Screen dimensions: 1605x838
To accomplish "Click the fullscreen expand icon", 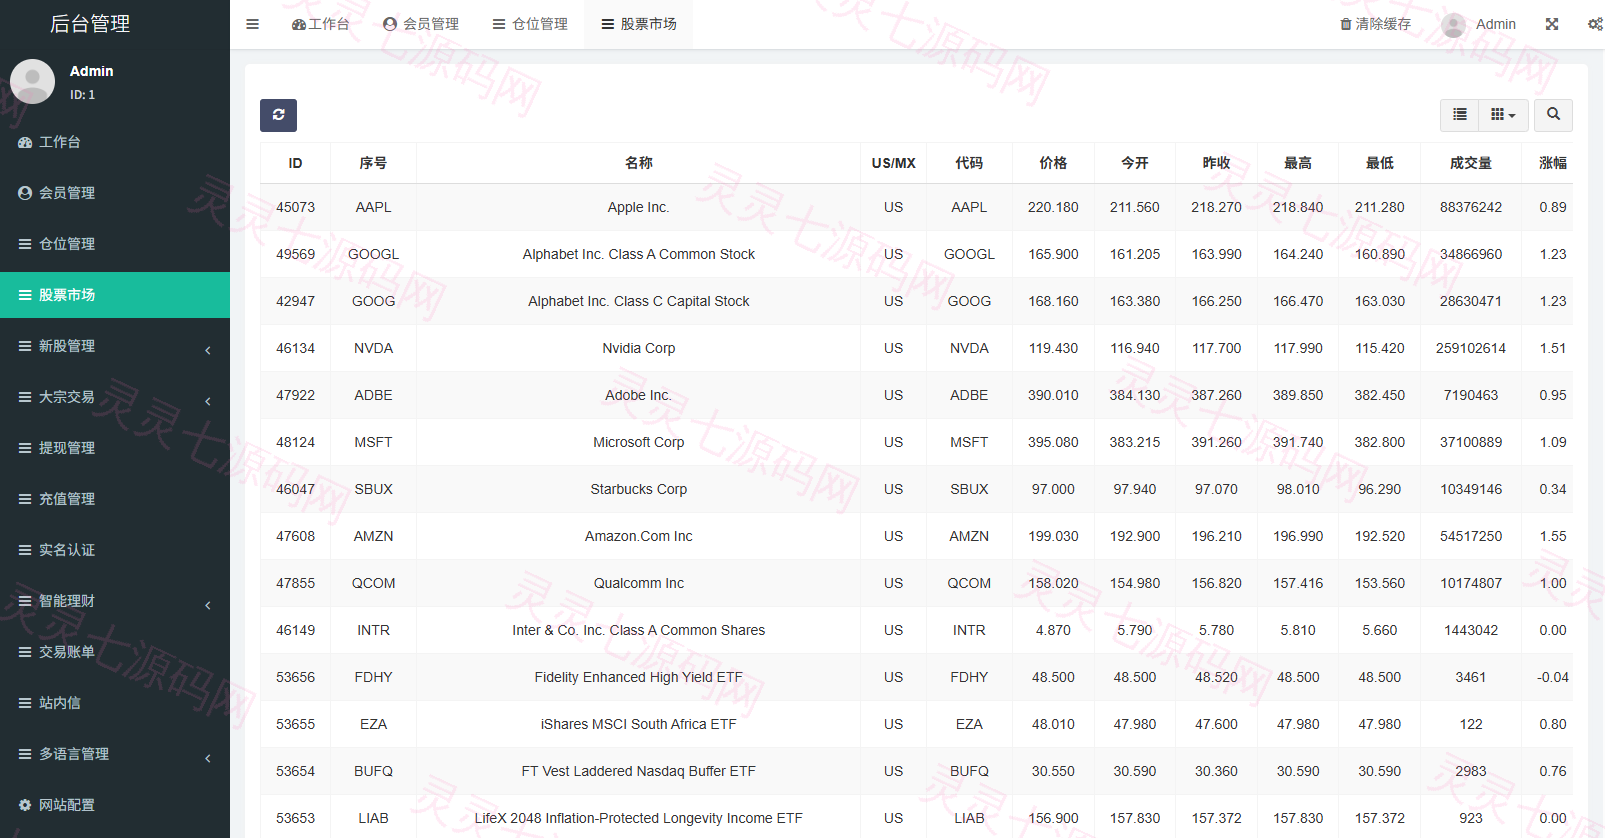I will pos(1552,24).
